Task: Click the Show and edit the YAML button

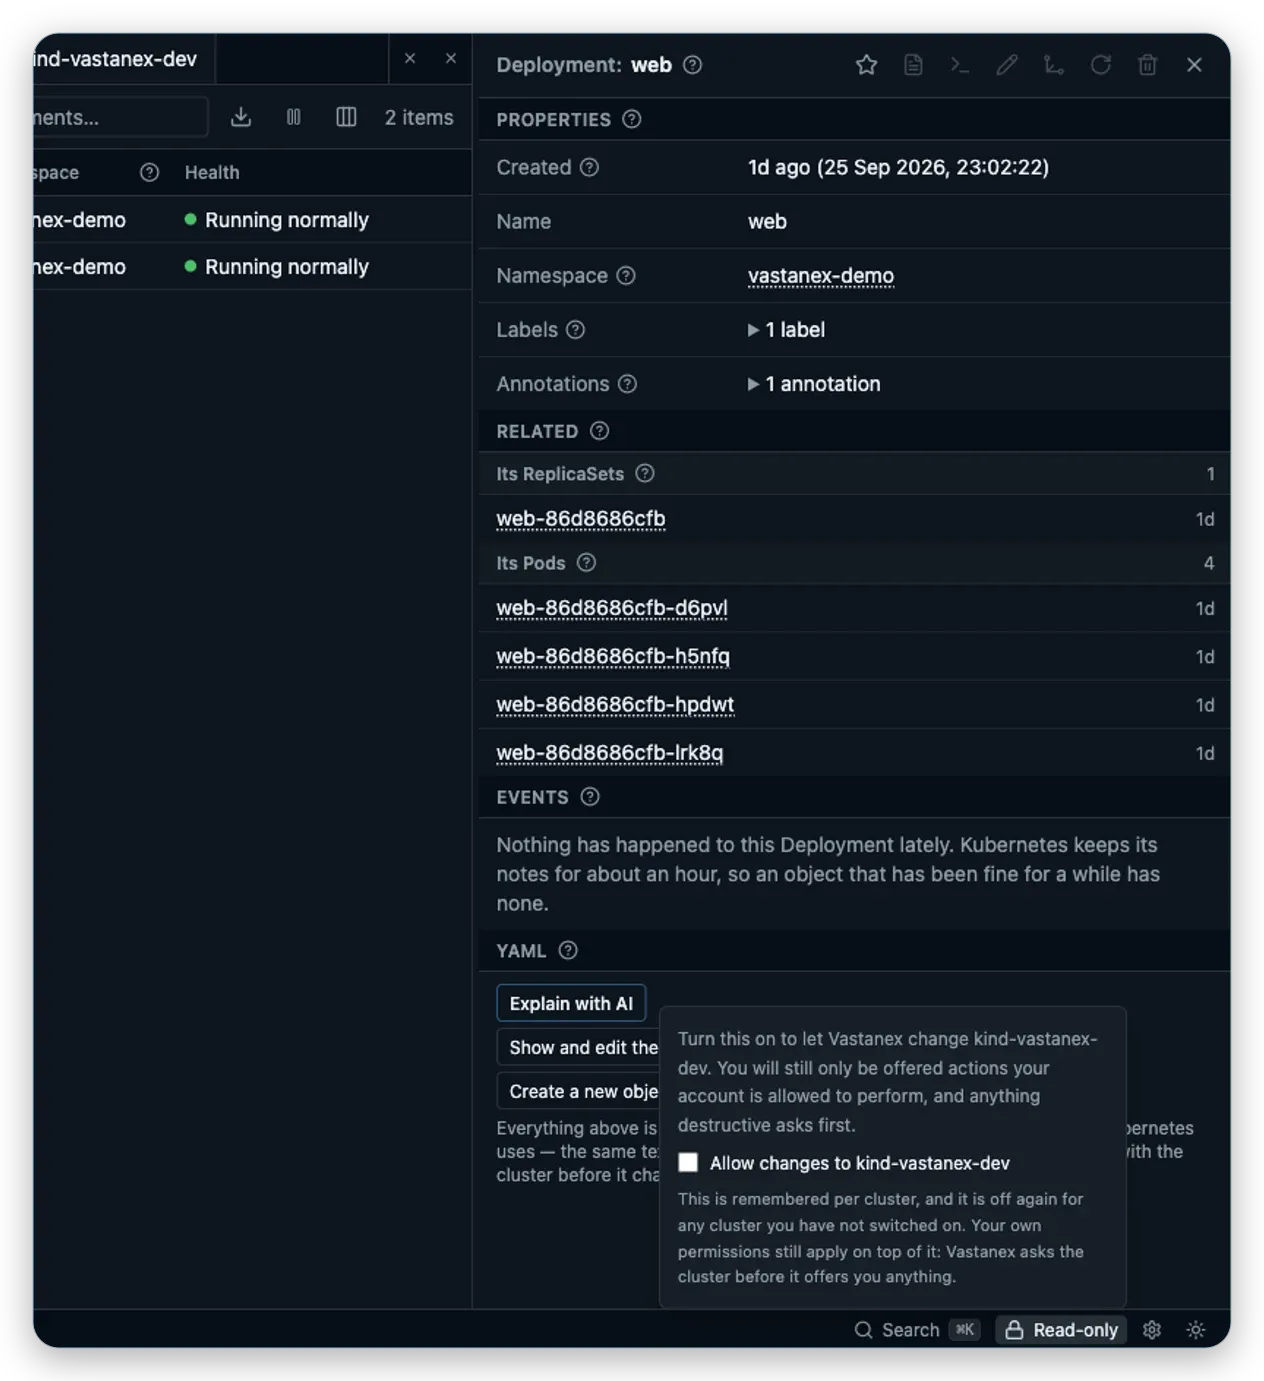Action: 579,1047
